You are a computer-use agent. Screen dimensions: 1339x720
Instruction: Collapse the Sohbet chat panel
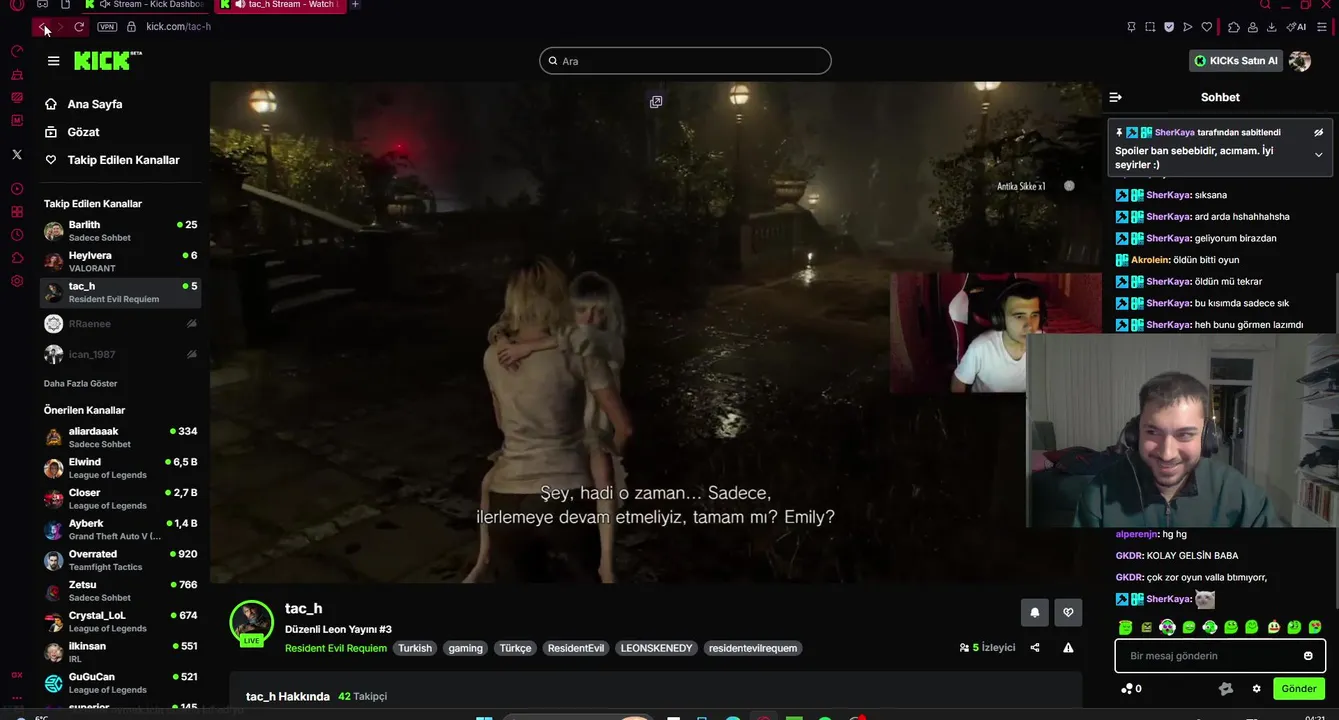click(x=1115, y=97)
